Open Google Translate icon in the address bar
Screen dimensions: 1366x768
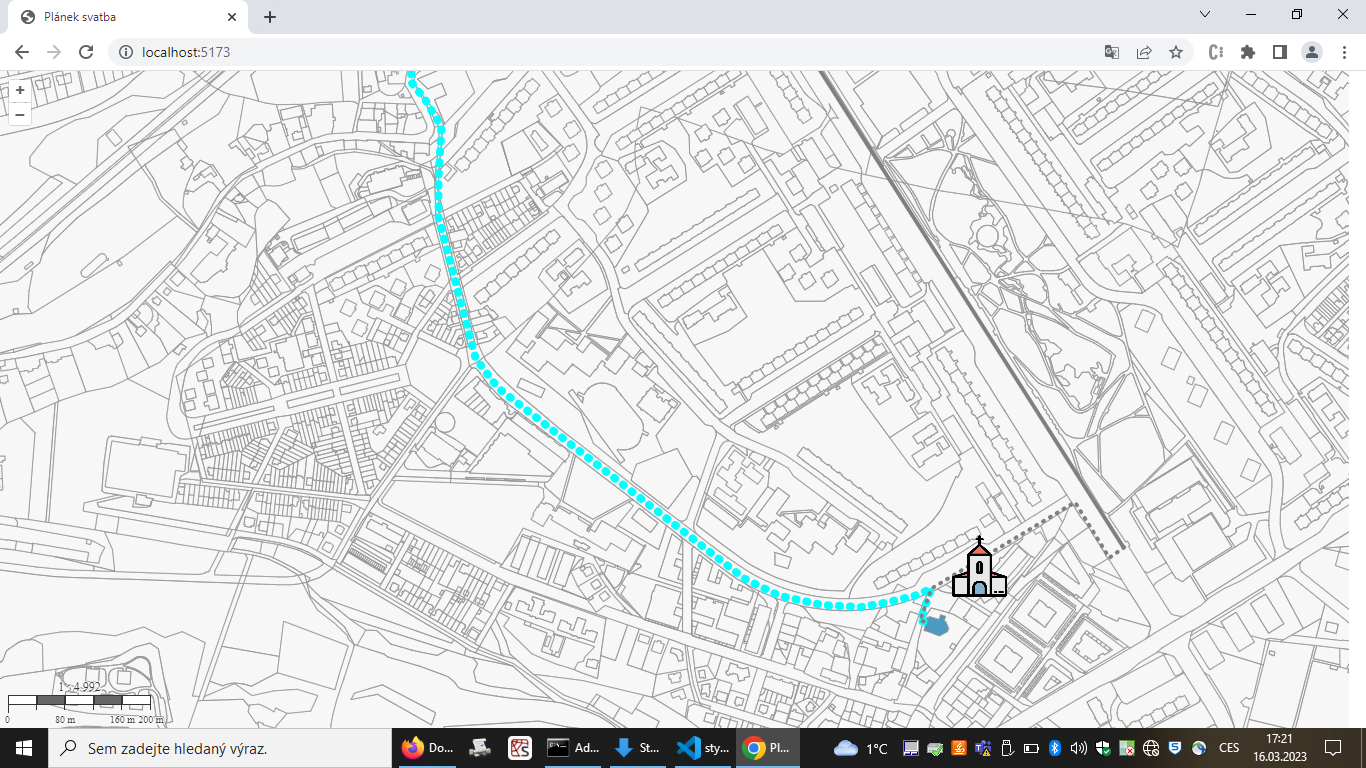coord(1110,51)
